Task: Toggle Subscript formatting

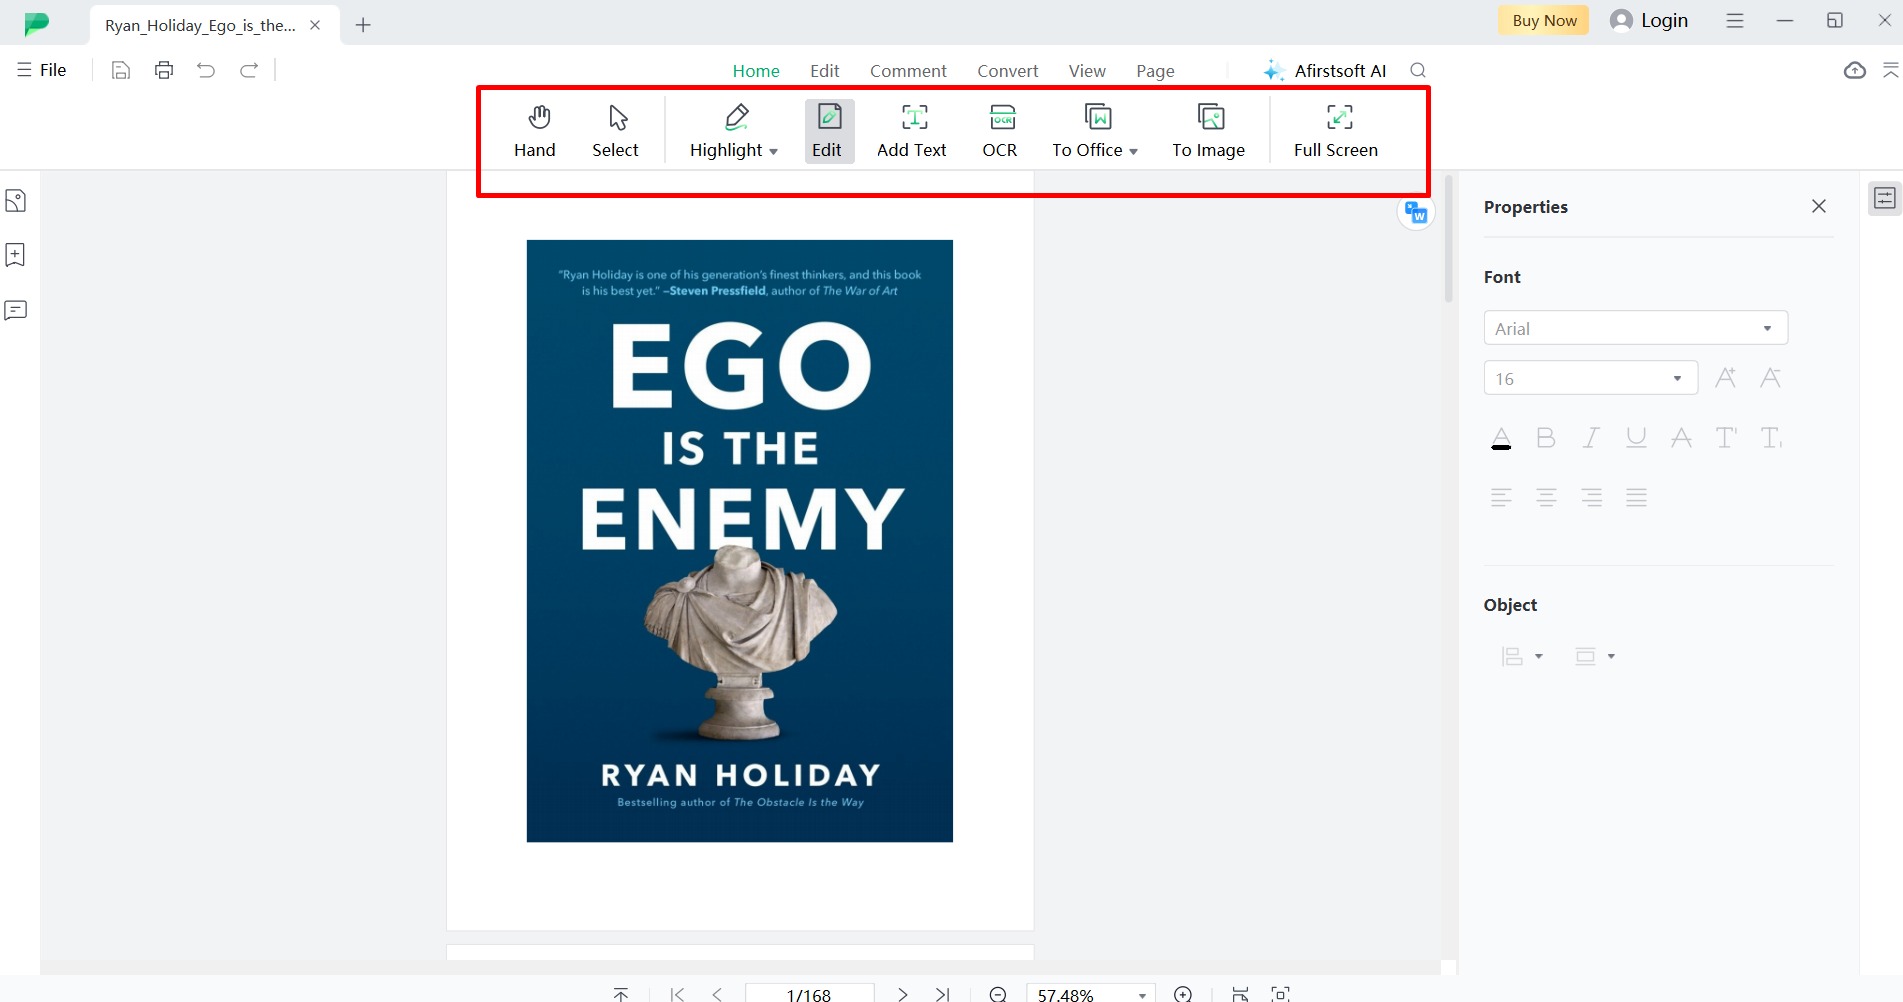Action: point(1771,438)
